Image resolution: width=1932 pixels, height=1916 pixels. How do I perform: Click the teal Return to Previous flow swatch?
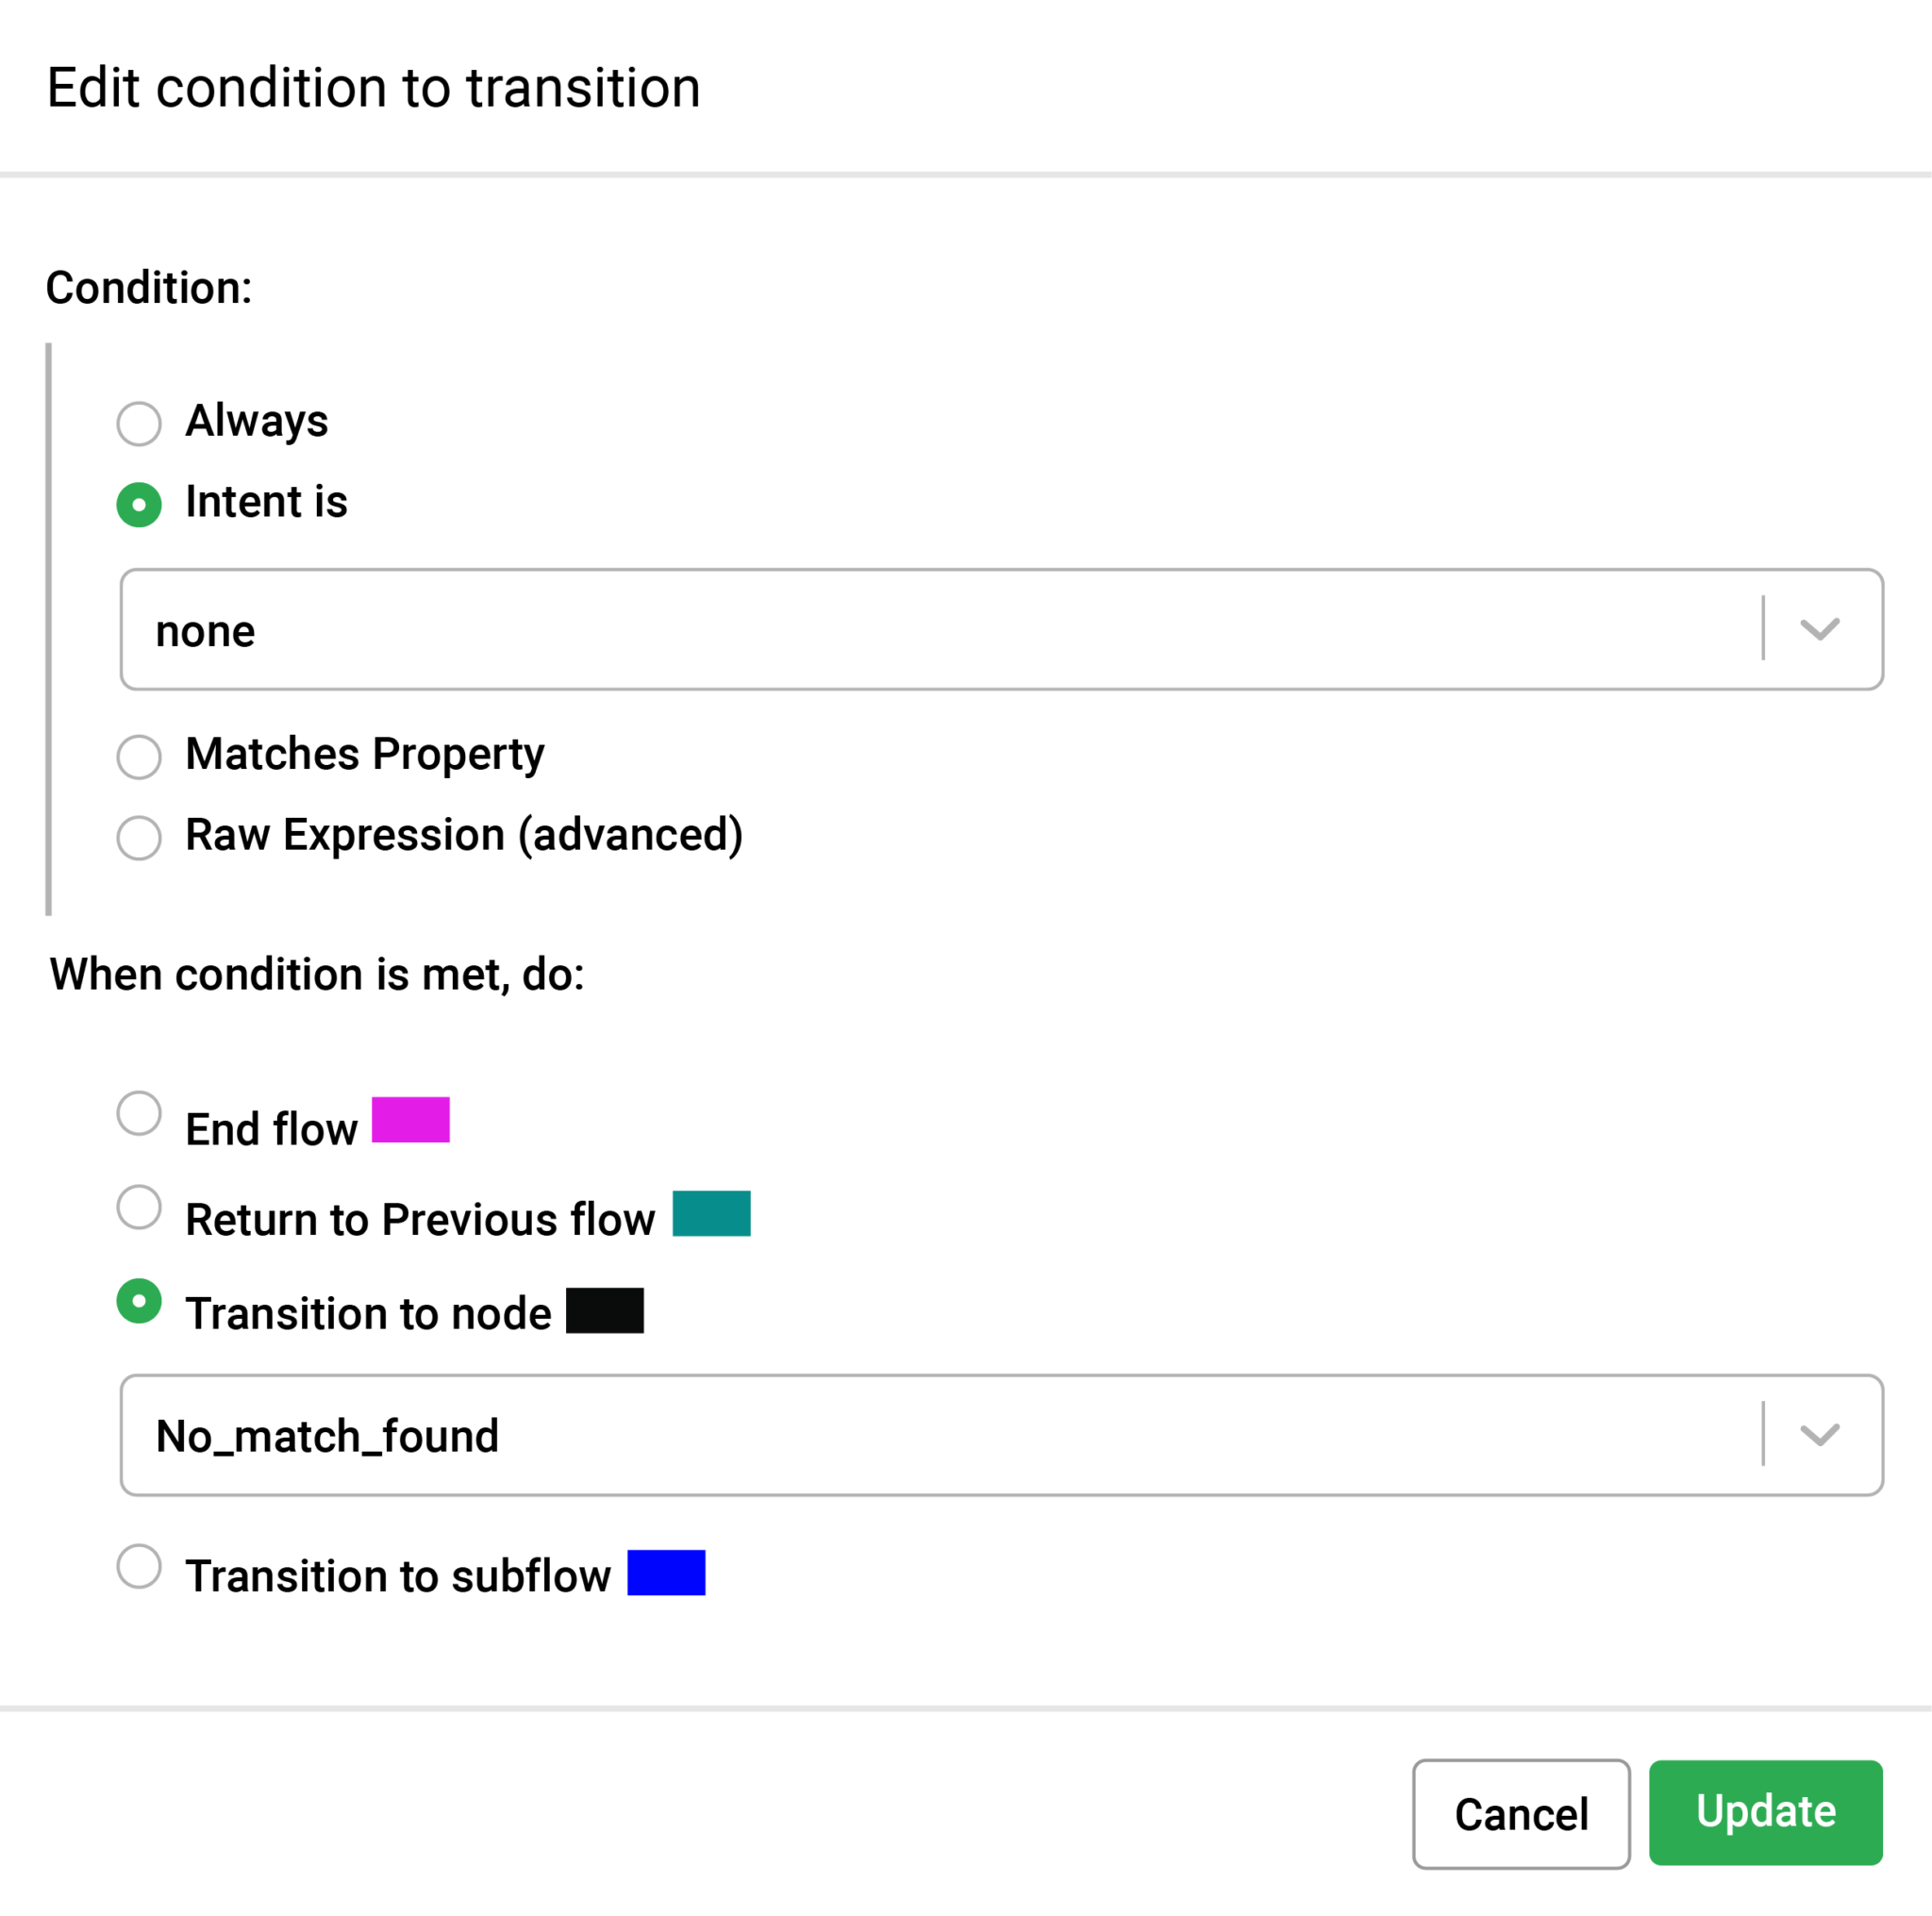point(711,1213)
